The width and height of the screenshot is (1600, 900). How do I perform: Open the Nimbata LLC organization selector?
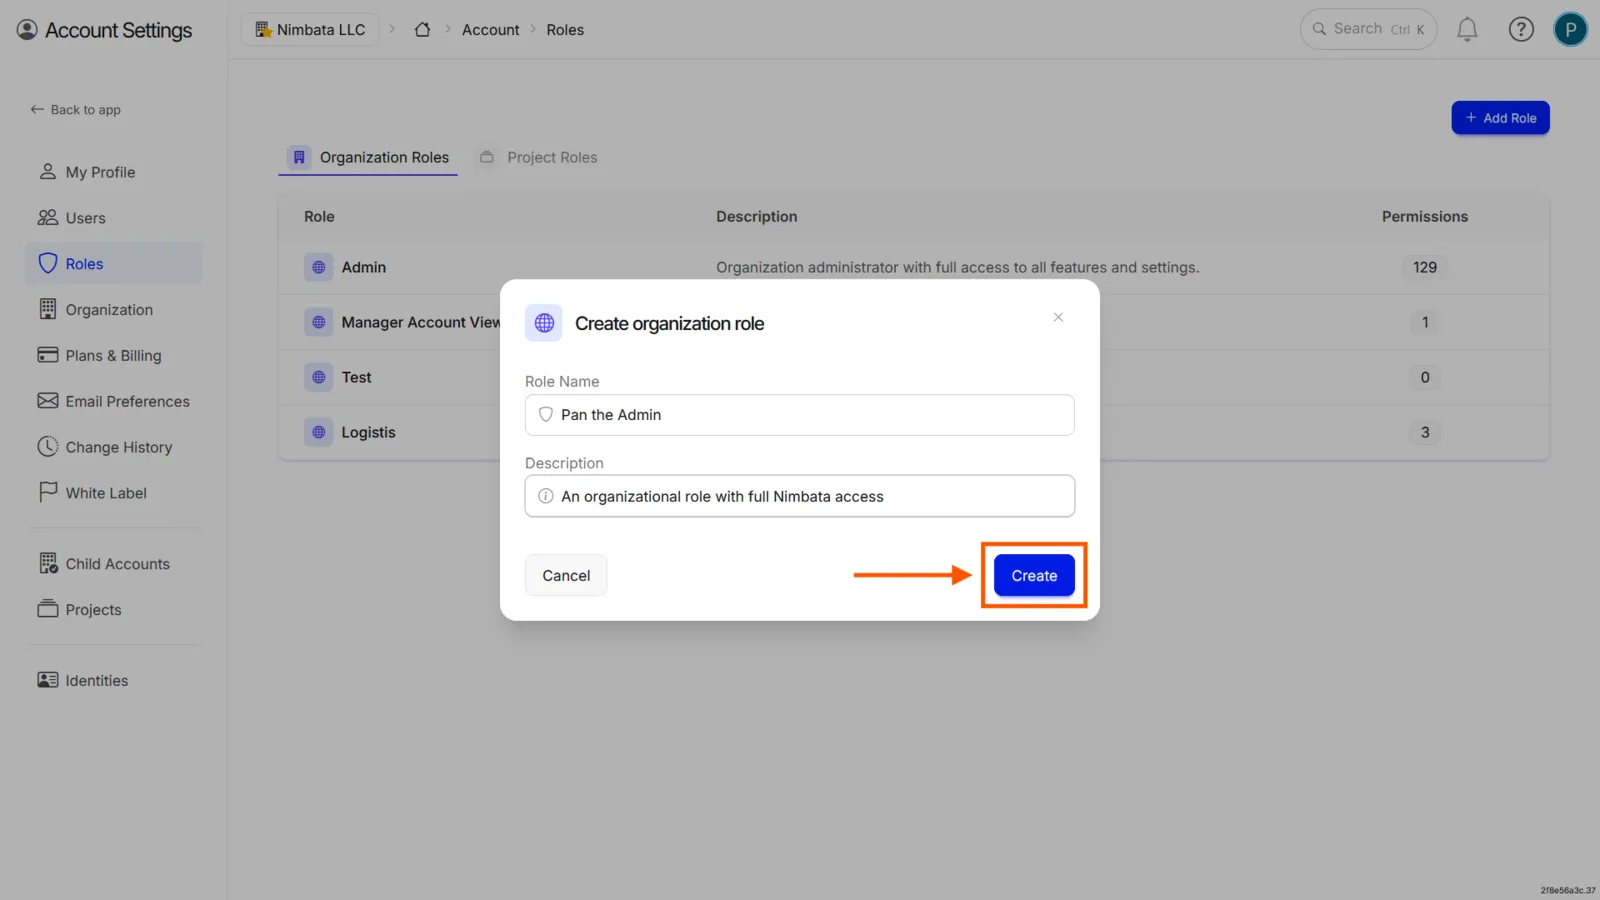(x=310, y=30)
